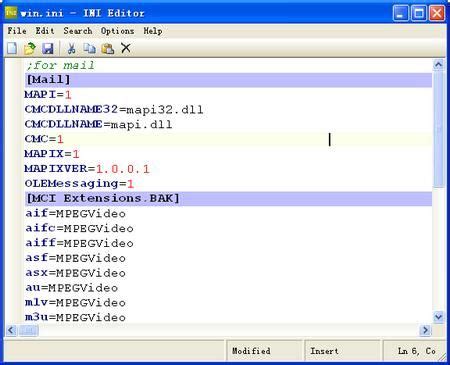450x365 pixels.
Task: Click the CMCDLLNAME32=mapi32.dll line
Action: 114,110
